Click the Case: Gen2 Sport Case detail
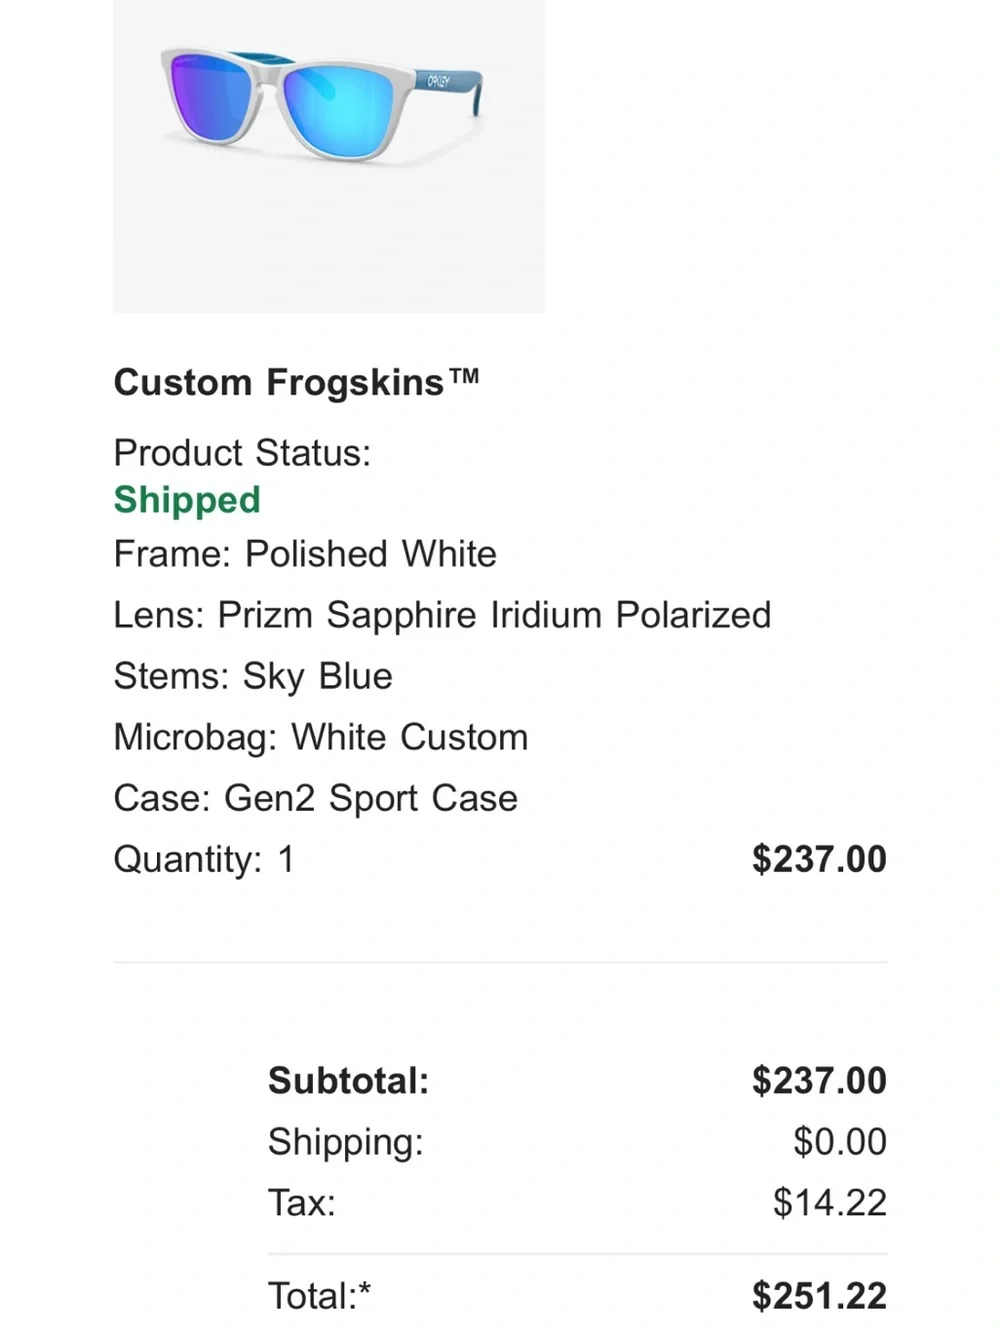The image size is (1000, 1333). 315,798
